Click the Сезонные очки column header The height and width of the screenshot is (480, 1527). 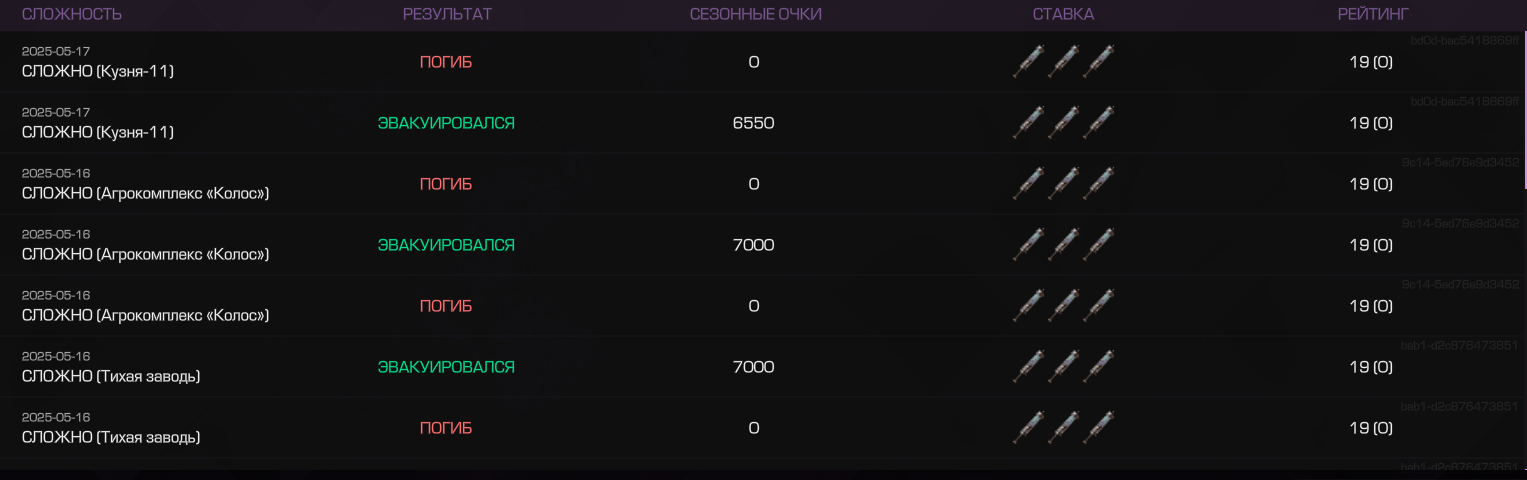(756, 14)
